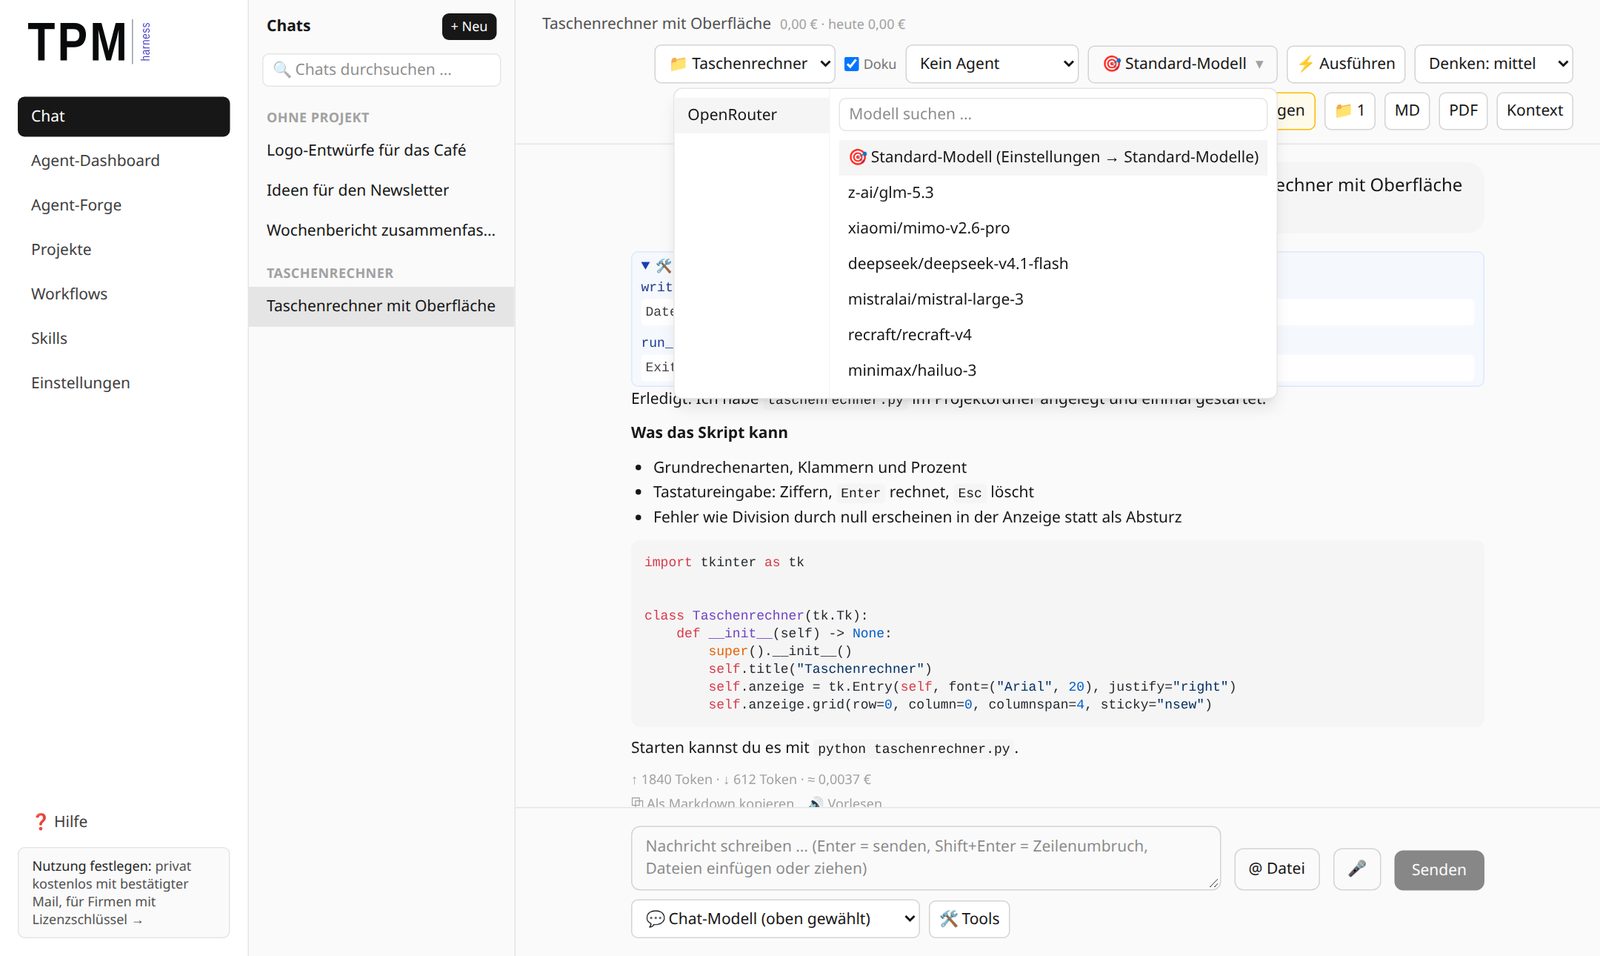The width and height of the screenshot is (1600, 956).
Task: Open the Agent-Dashboard sidebar page
Action: [124, 161]
